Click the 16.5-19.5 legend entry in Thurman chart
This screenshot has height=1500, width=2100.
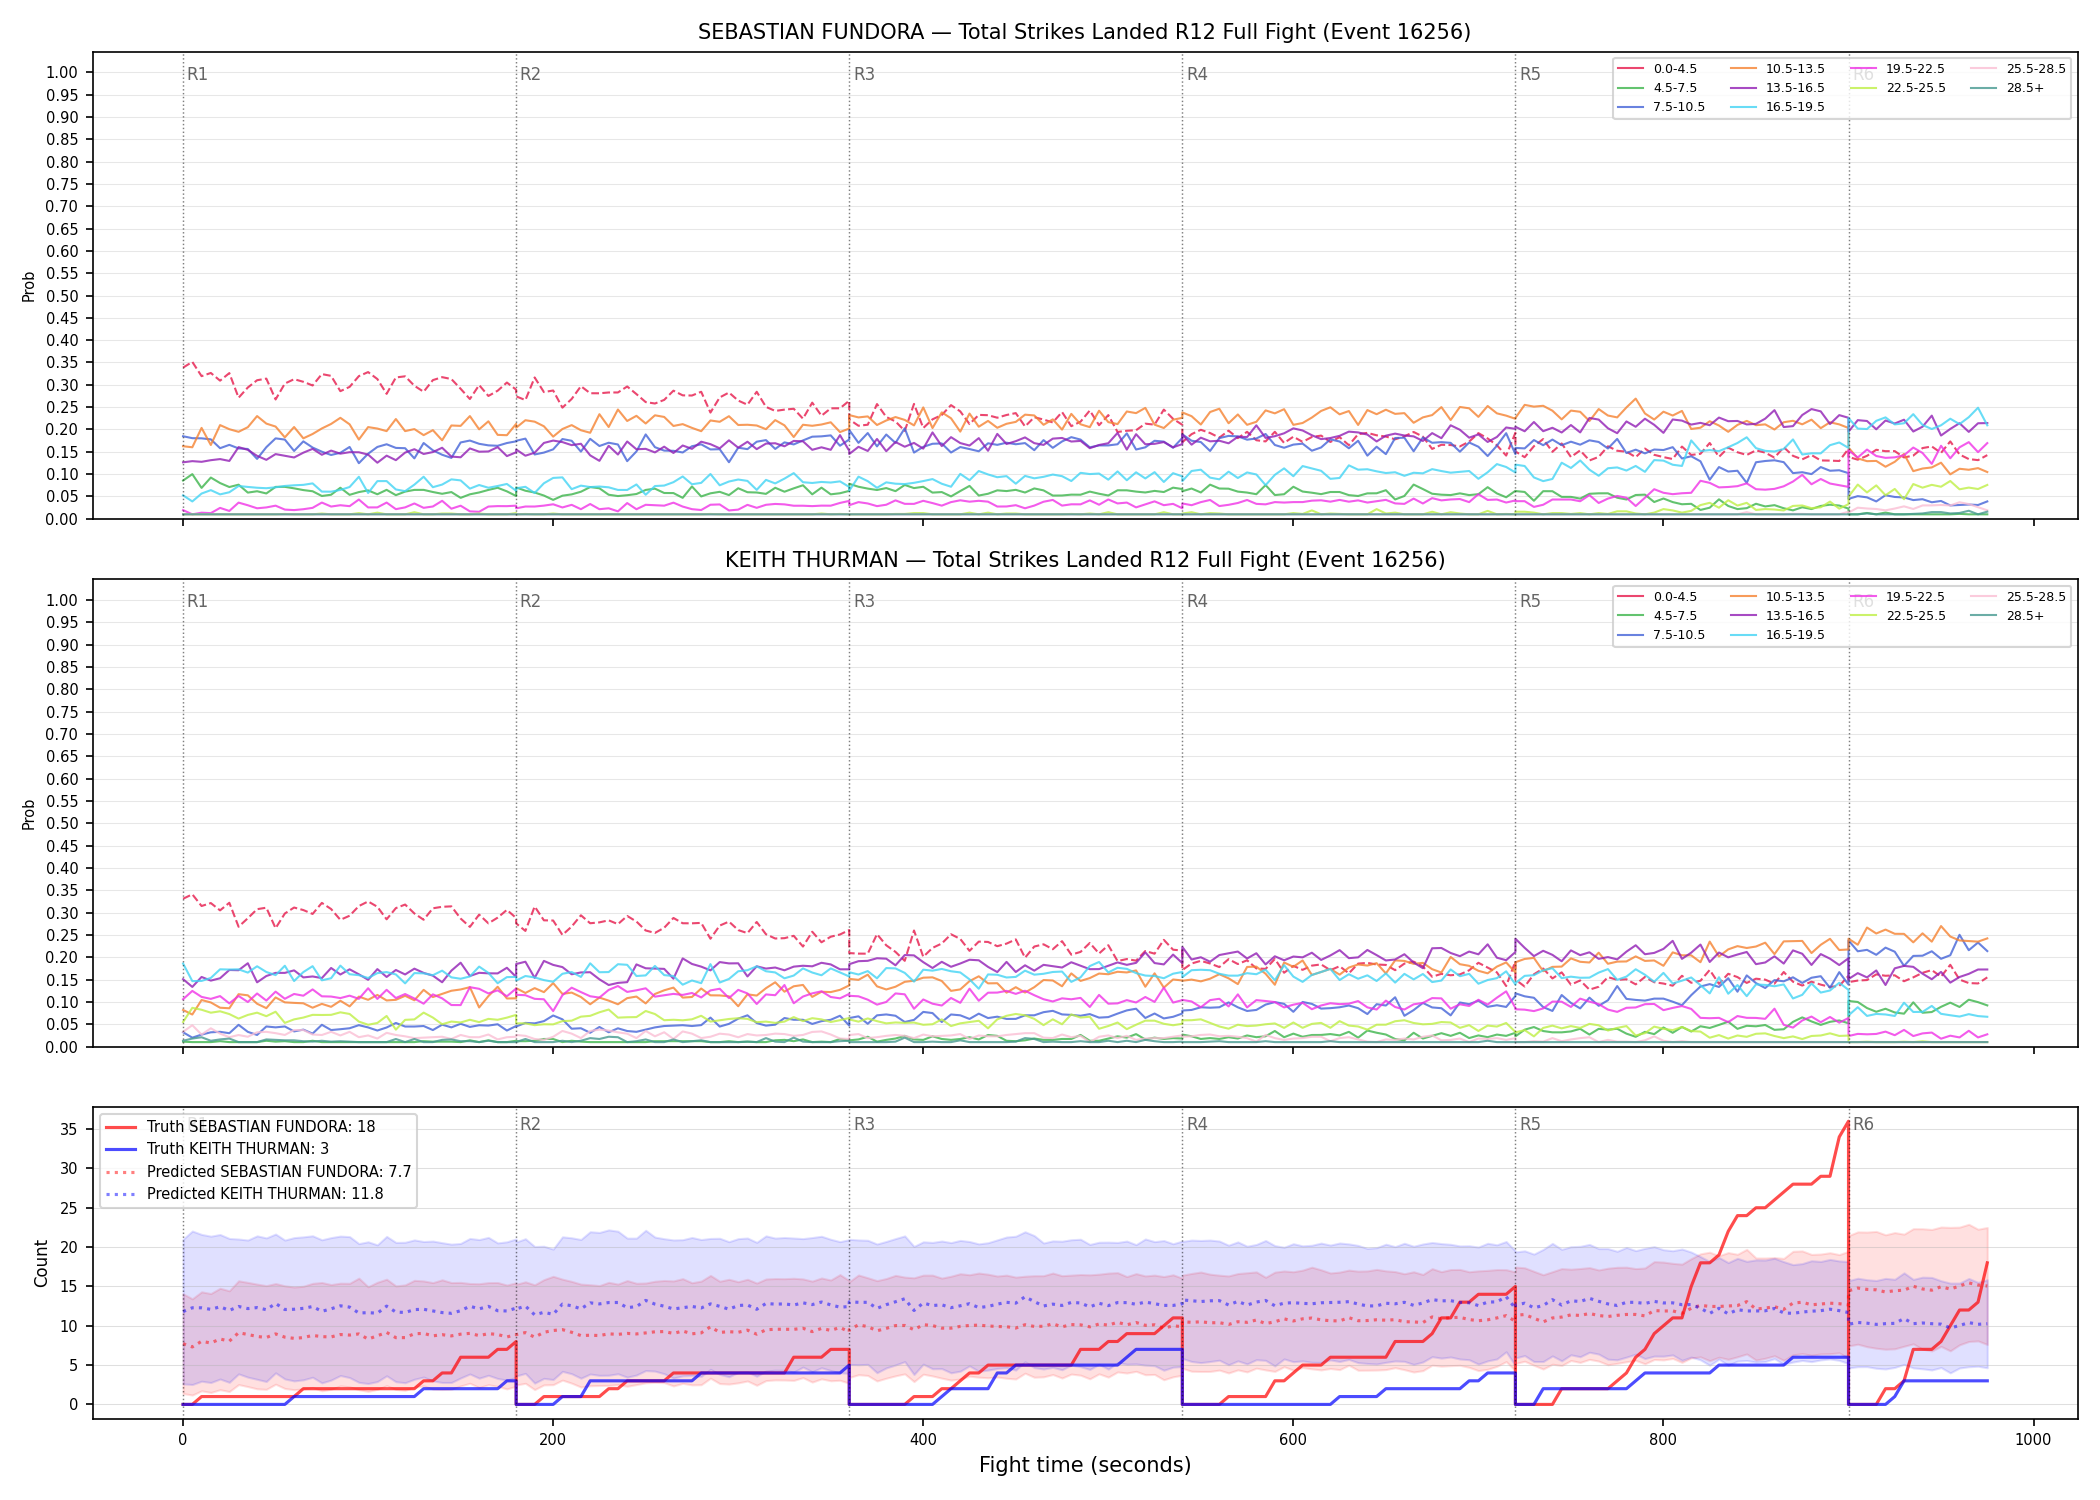1777,635
